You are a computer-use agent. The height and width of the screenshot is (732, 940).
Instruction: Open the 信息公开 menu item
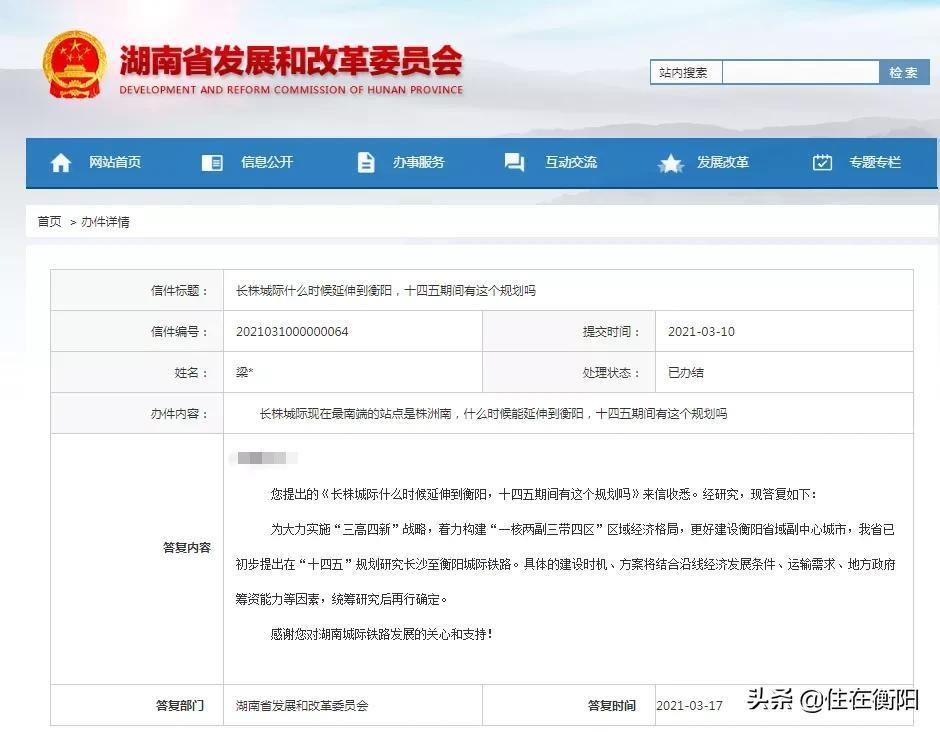click(x=267, y=162)
